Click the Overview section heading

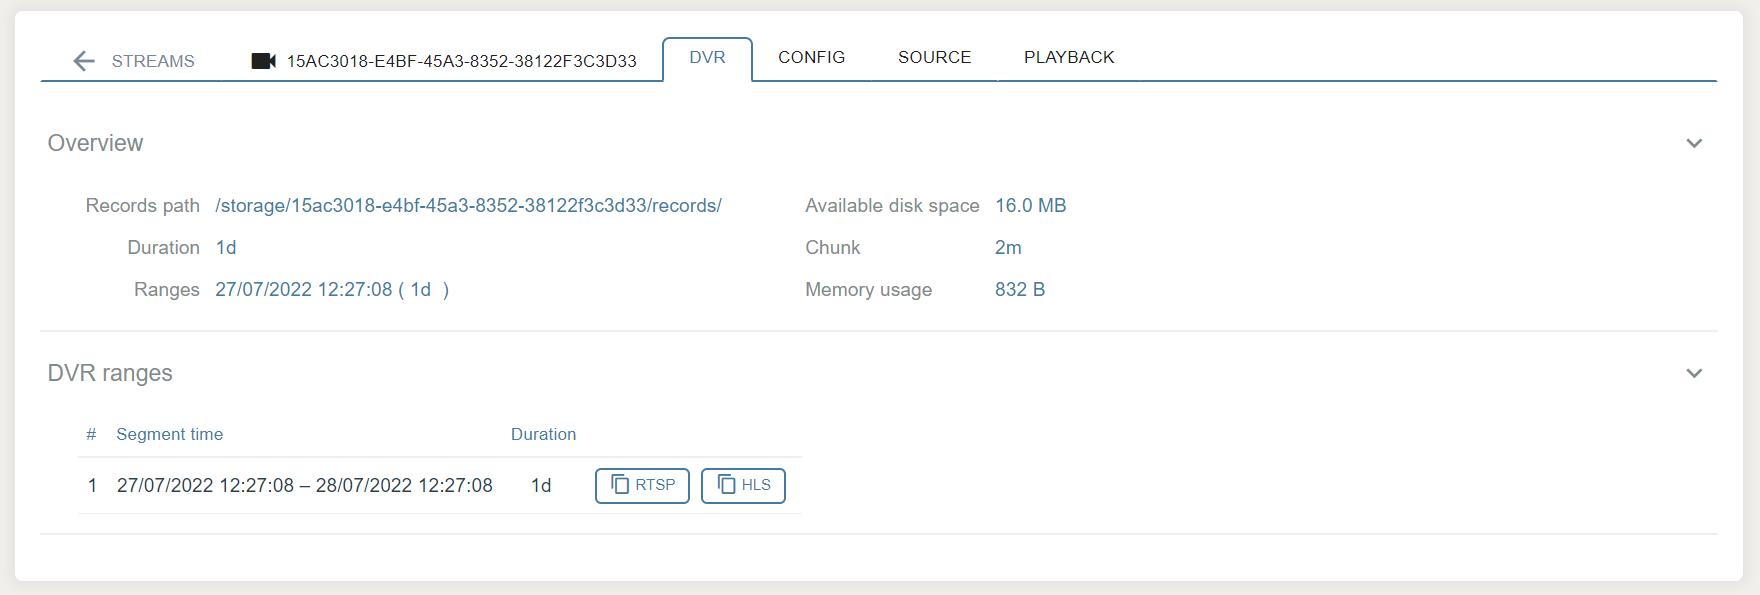95,143
